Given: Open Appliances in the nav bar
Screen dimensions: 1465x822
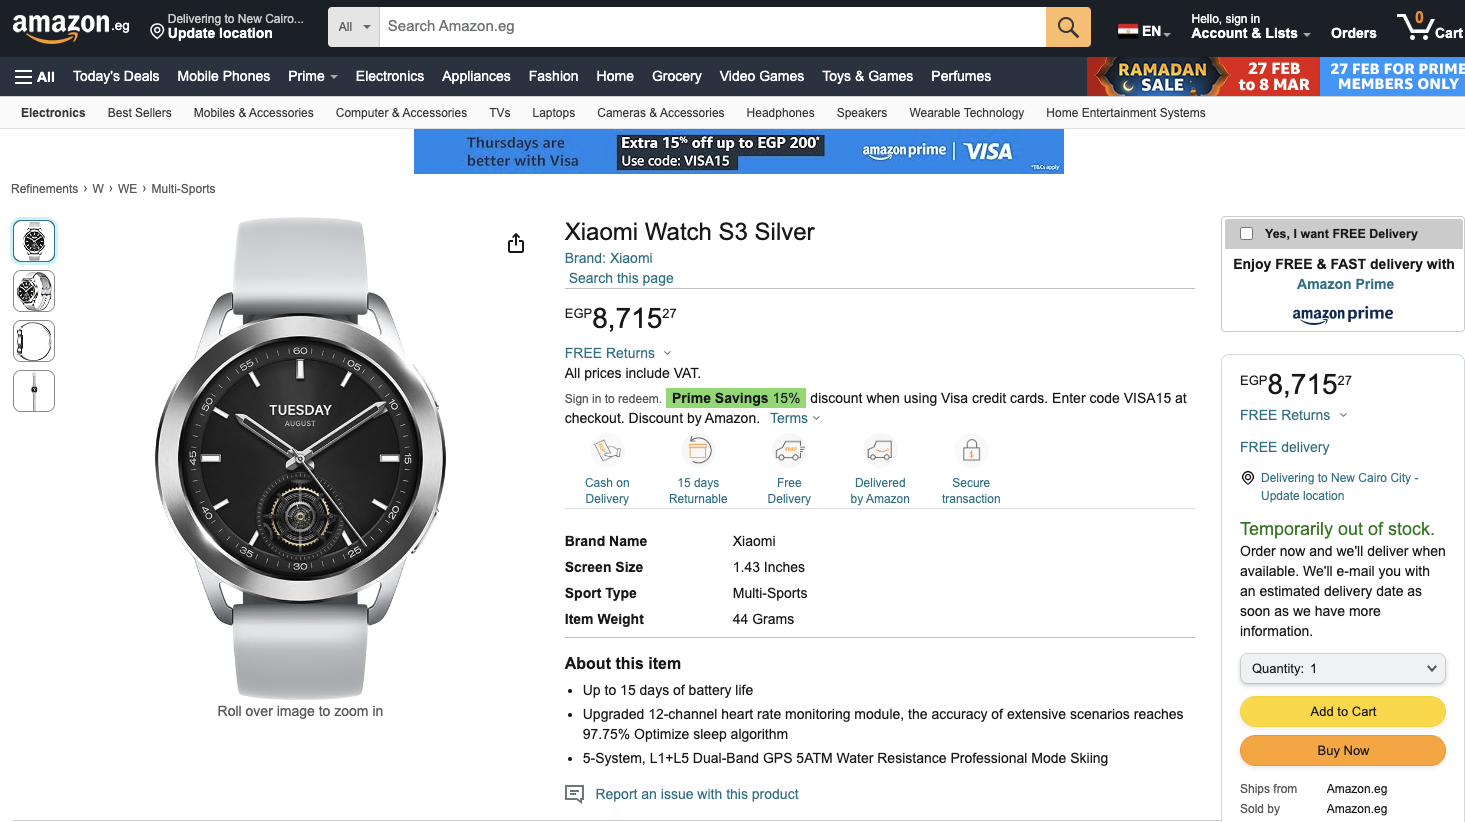Looking at the screenshot, I should [476, 76].
